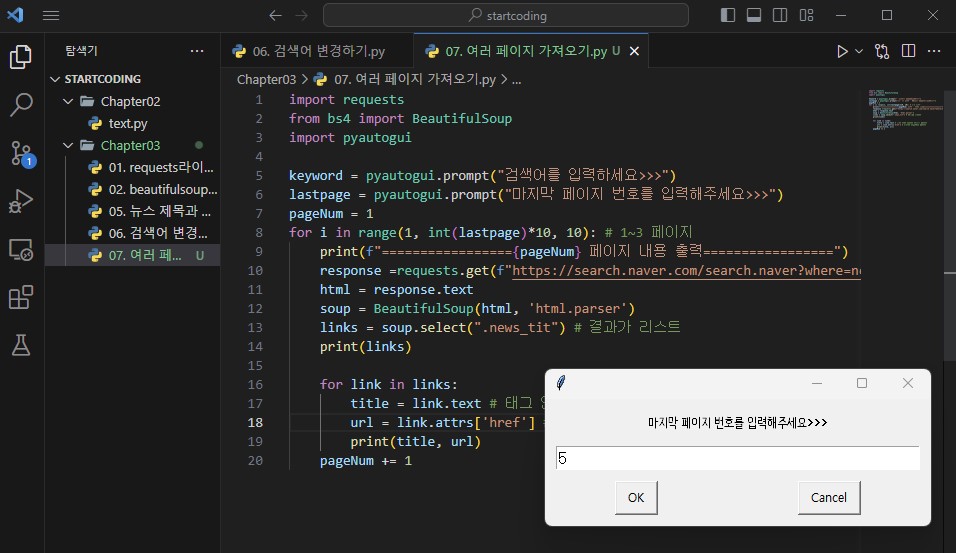Open editor More Actions ellipsis

point(934,51)
